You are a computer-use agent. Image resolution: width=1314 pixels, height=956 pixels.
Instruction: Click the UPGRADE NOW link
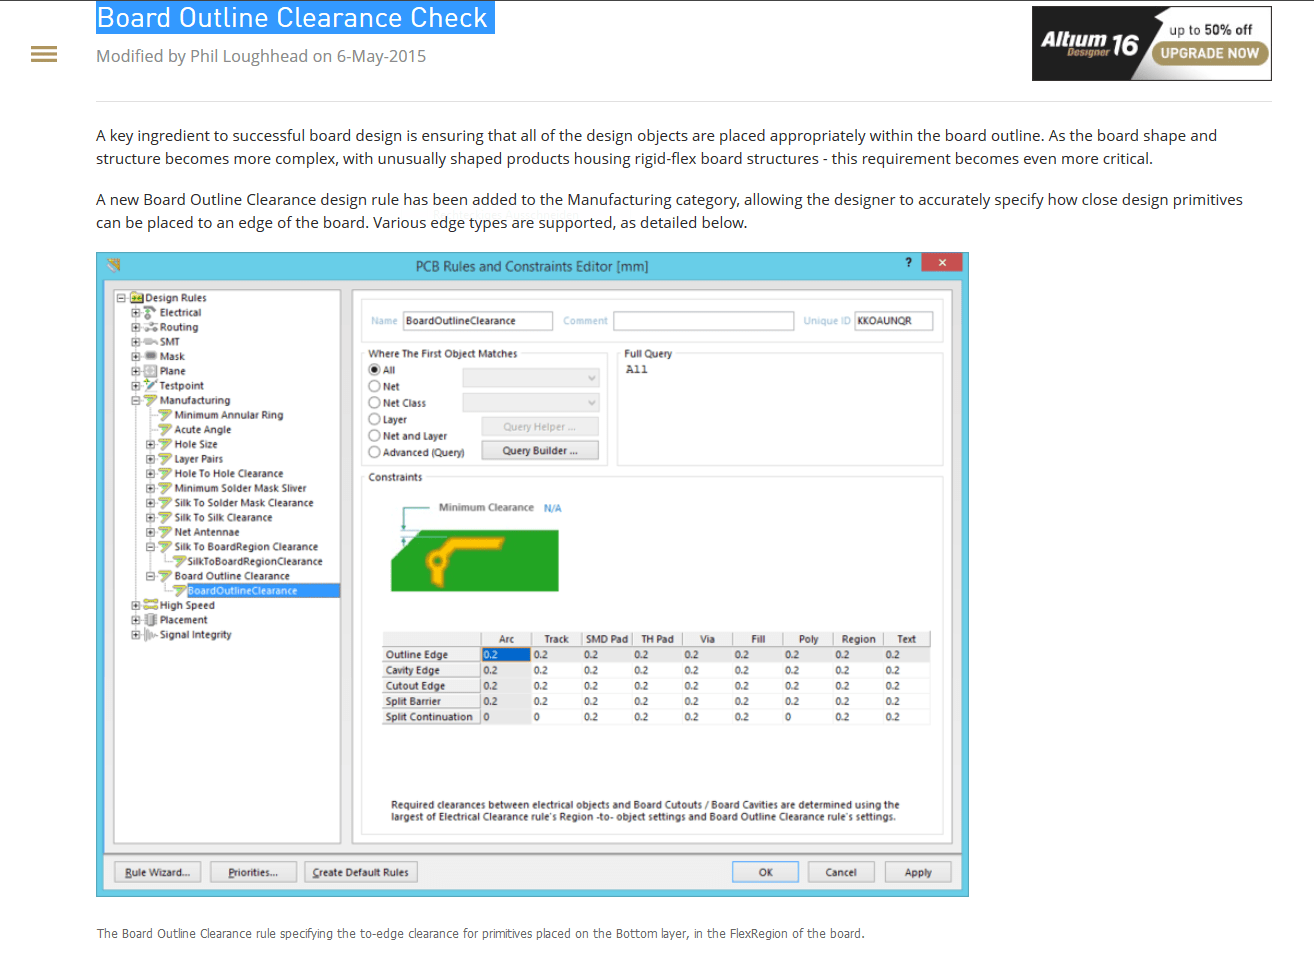point(1209,54)
